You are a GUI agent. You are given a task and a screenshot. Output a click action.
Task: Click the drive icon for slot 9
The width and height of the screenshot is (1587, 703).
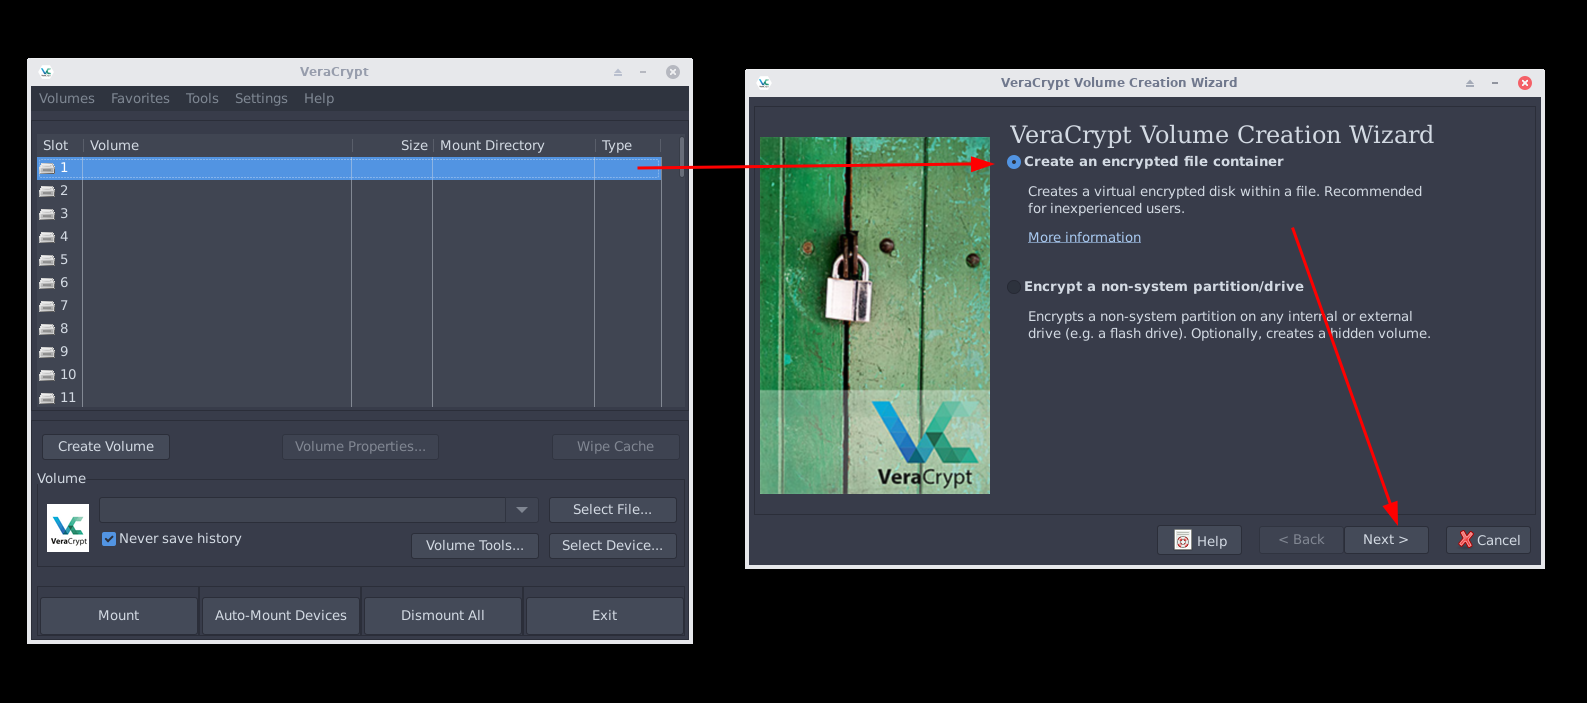click(47, 352)
